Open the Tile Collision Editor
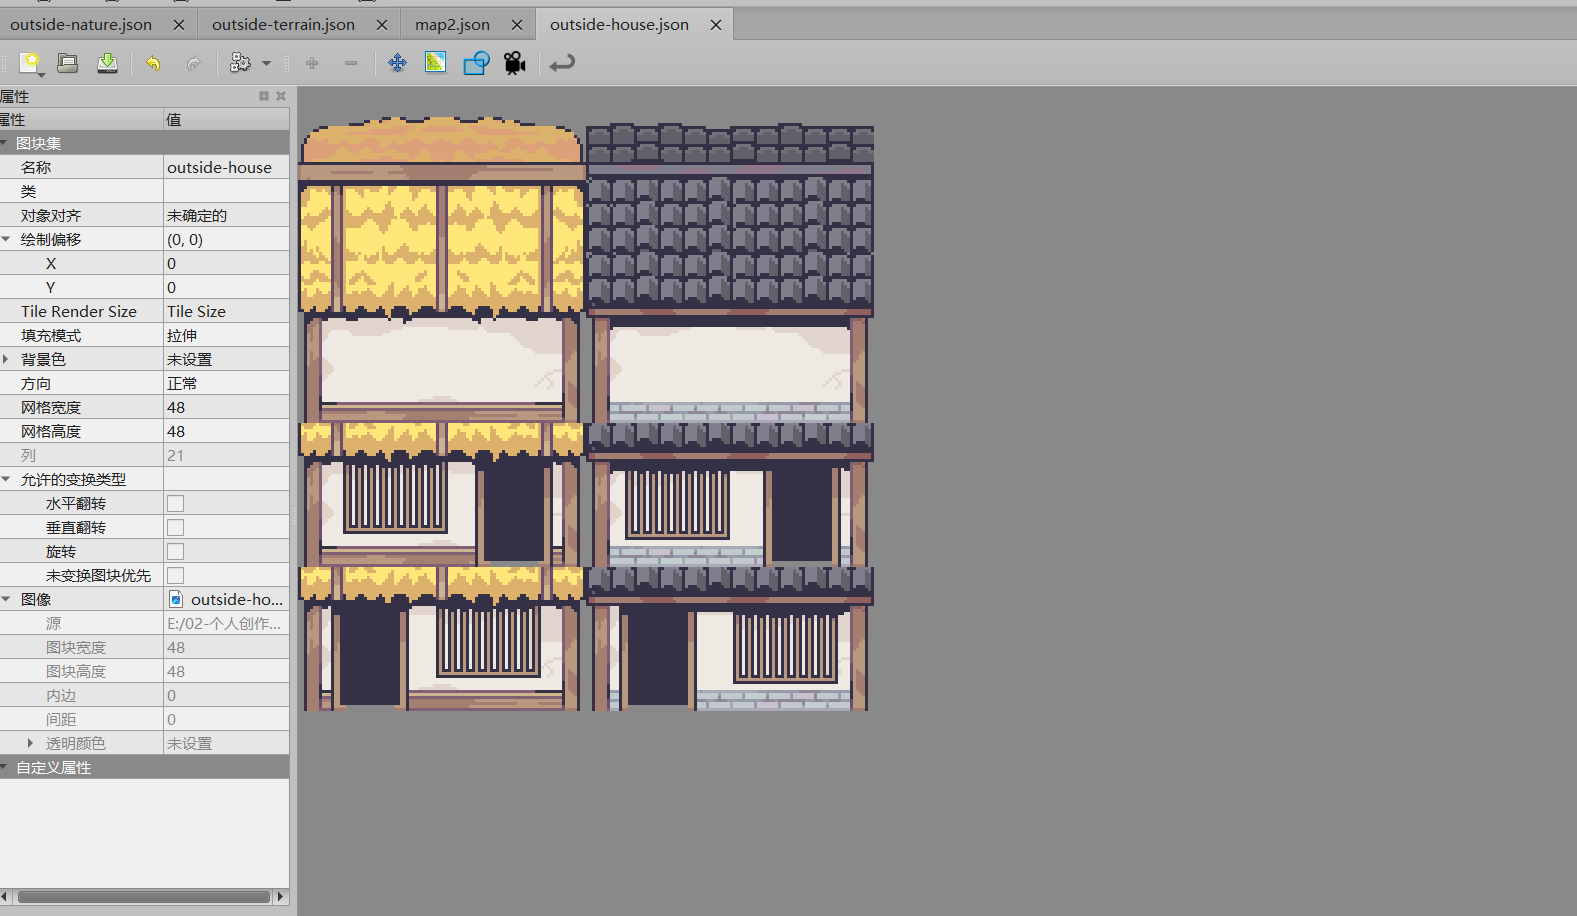1577x916 pixels. coord(476,63)
